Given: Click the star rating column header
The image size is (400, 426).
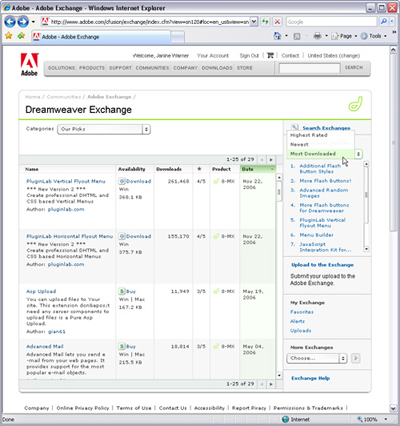Looking at the screenshot, I should click(x=199, y=169).
